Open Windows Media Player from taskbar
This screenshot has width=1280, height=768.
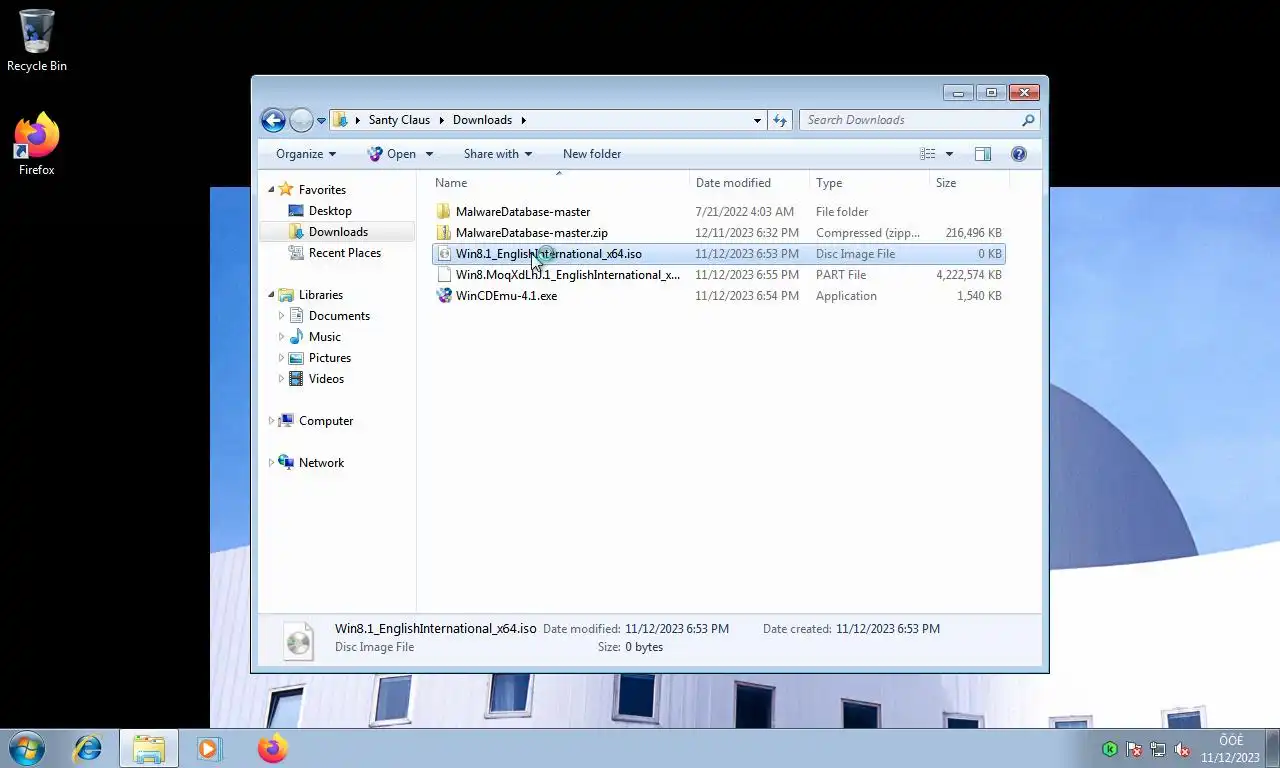(209, 748)
